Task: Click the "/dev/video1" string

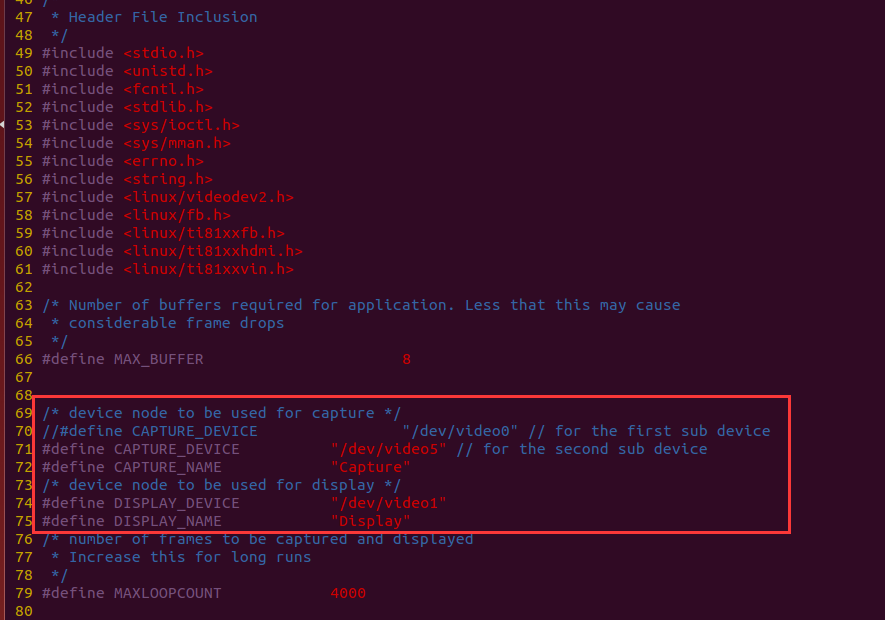Action: pos(389,503)
